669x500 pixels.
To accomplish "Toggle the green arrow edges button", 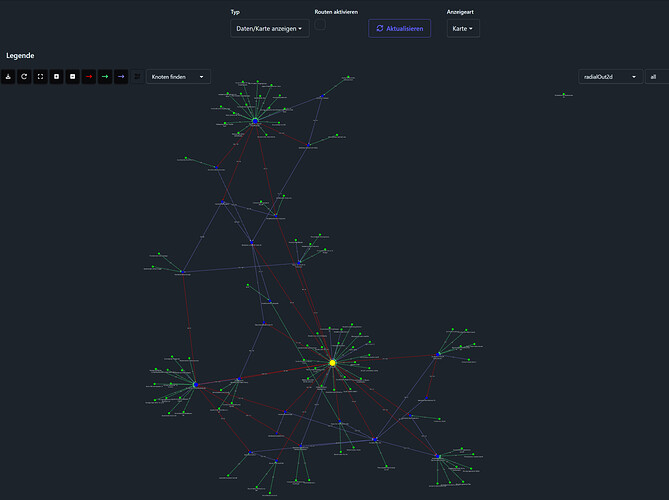I will click(x=105, y=77).
